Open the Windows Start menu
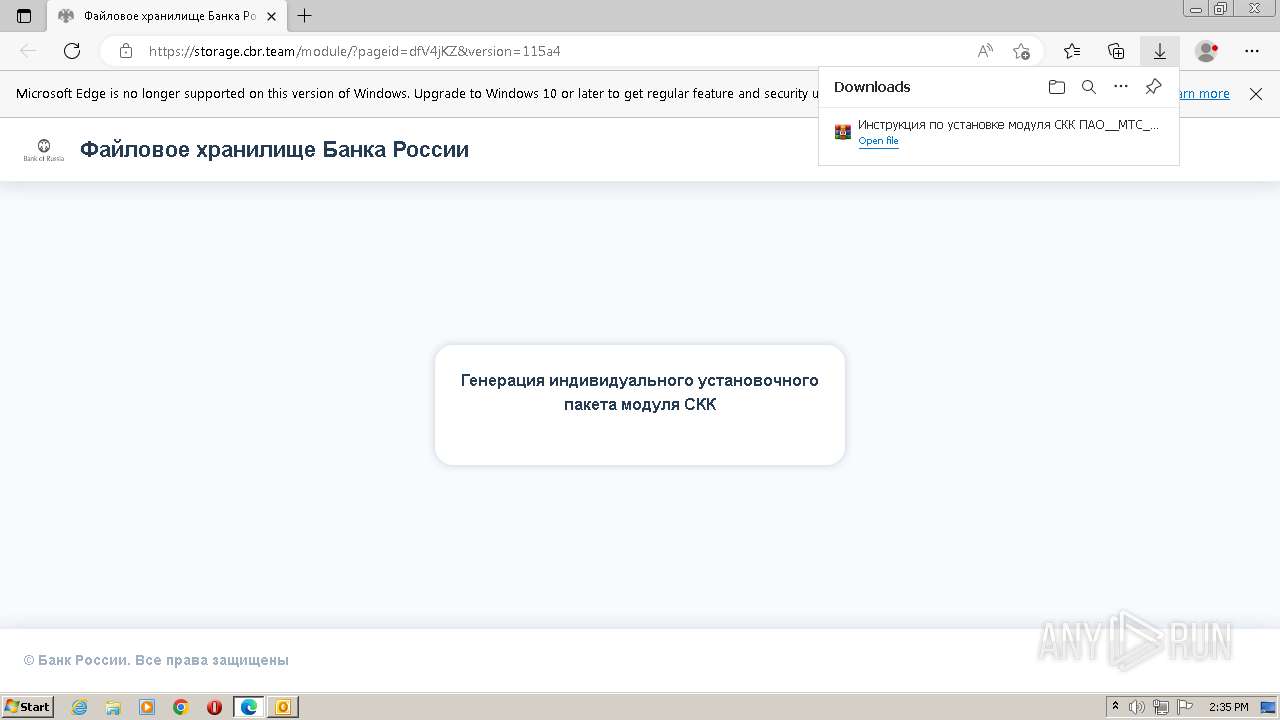Screen dimensions: 1280x720 point(27,707)
